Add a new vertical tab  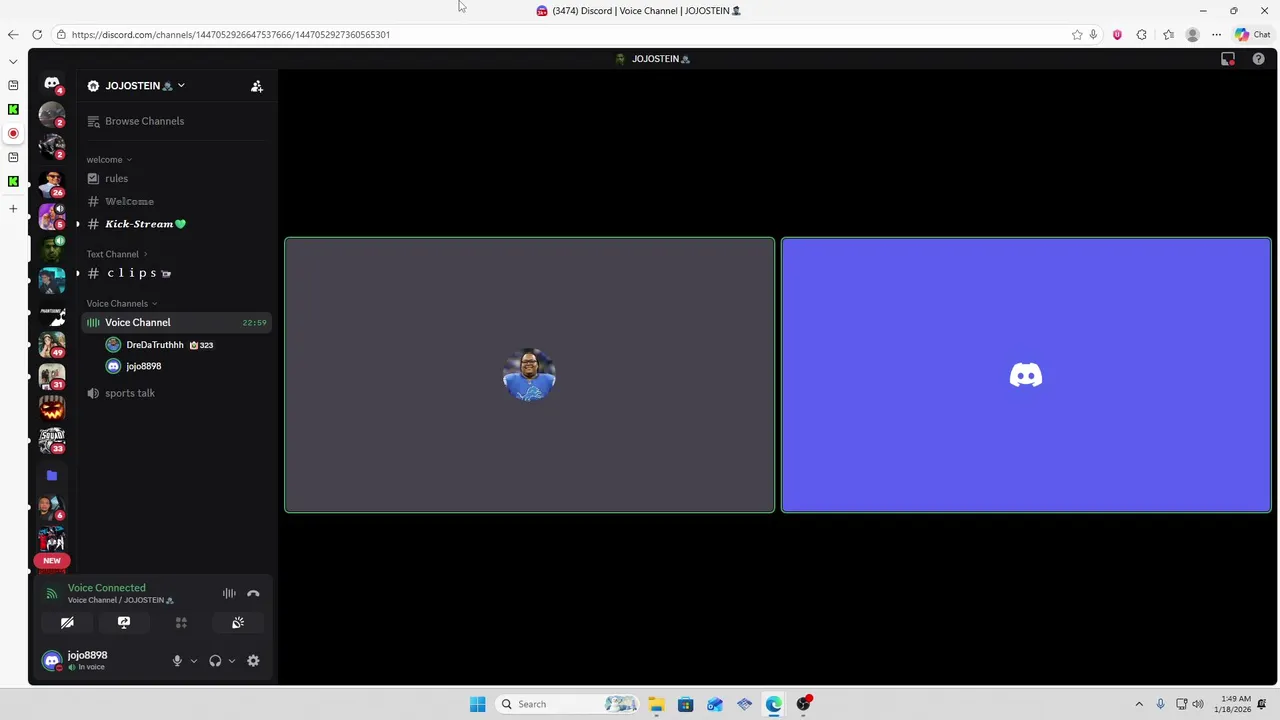click(x=13, y=209)
